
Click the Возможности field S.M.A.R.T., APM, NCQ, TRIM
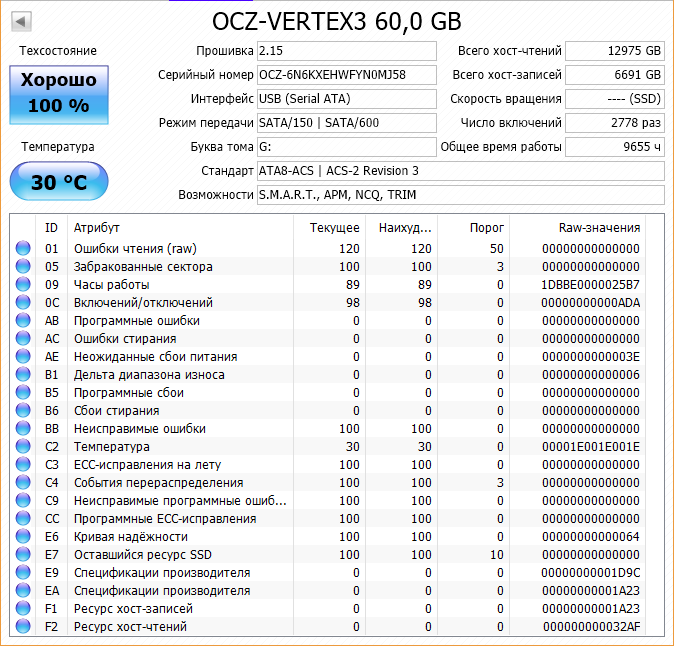pos(461,195)
